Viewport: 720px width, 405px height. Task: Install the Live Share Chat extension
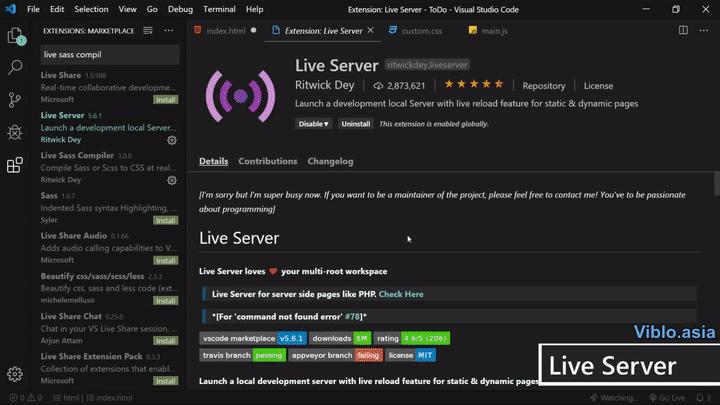[165, 341]
